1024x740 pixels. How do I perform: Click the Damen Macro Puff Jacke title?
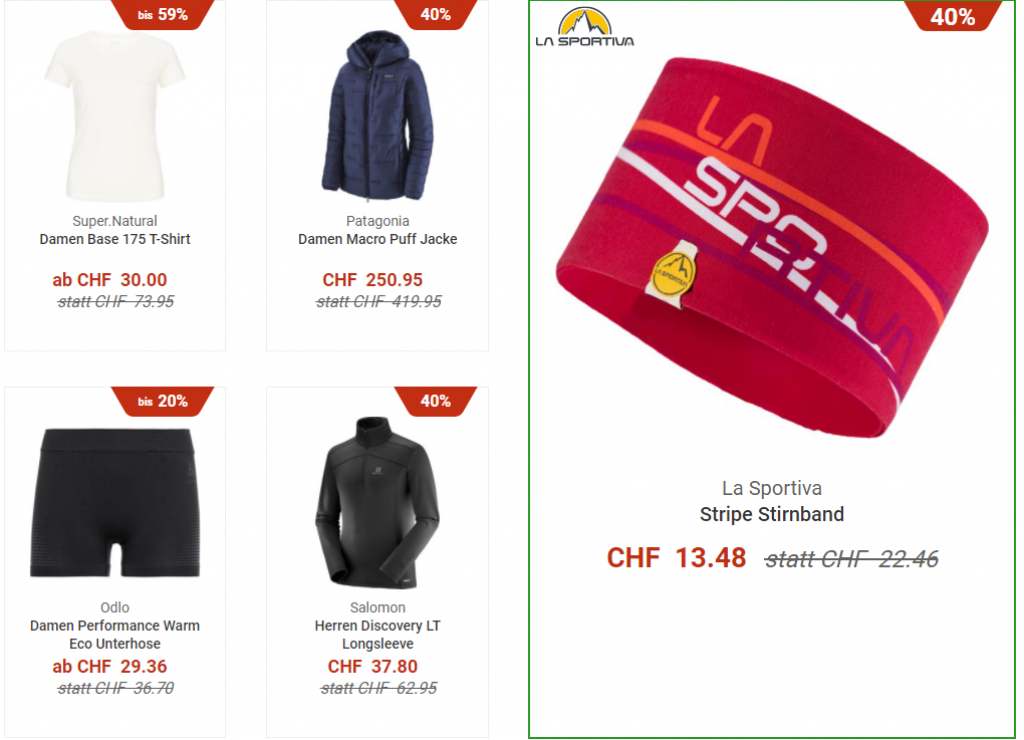coord(377,239)
